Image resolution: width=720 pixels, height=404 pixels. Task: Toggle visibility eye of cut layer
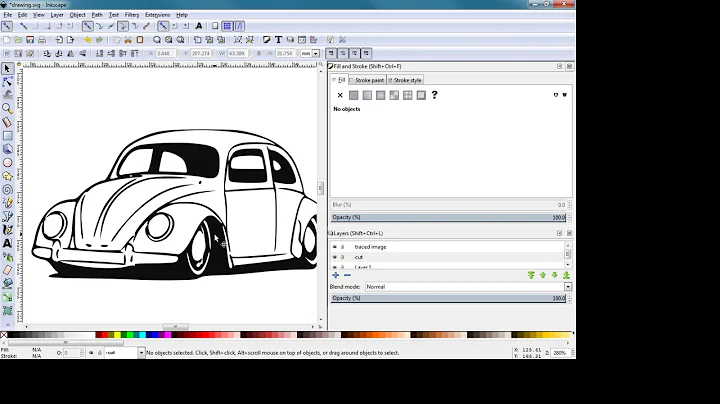click(x=335, y=257)
